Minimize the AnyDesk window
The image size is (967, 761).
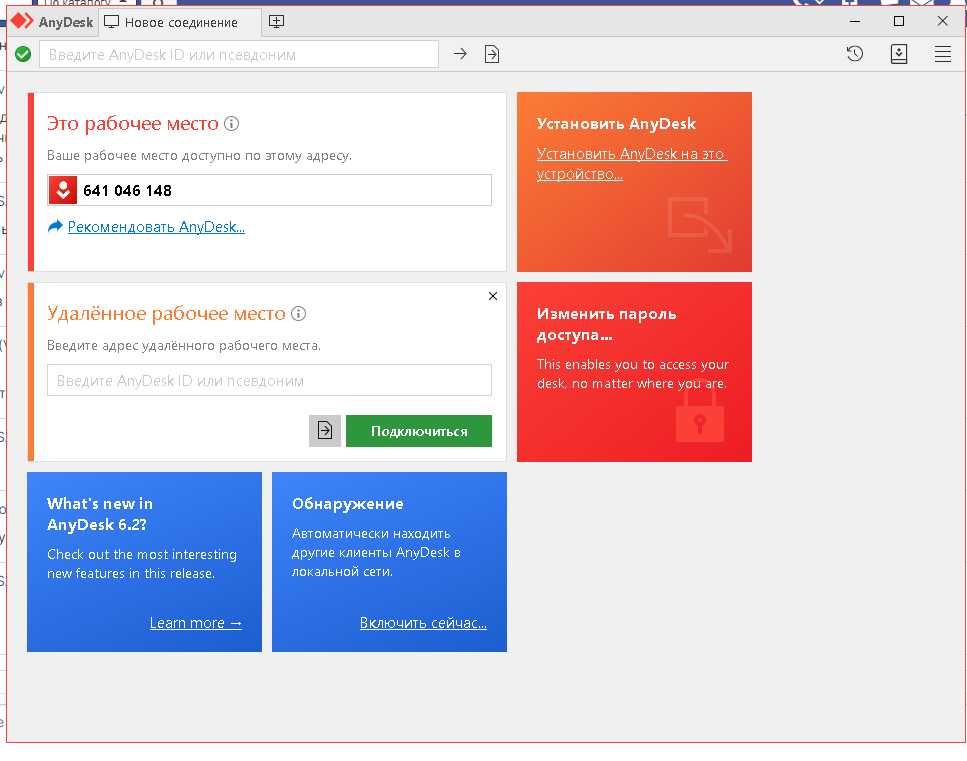point(855,22)
